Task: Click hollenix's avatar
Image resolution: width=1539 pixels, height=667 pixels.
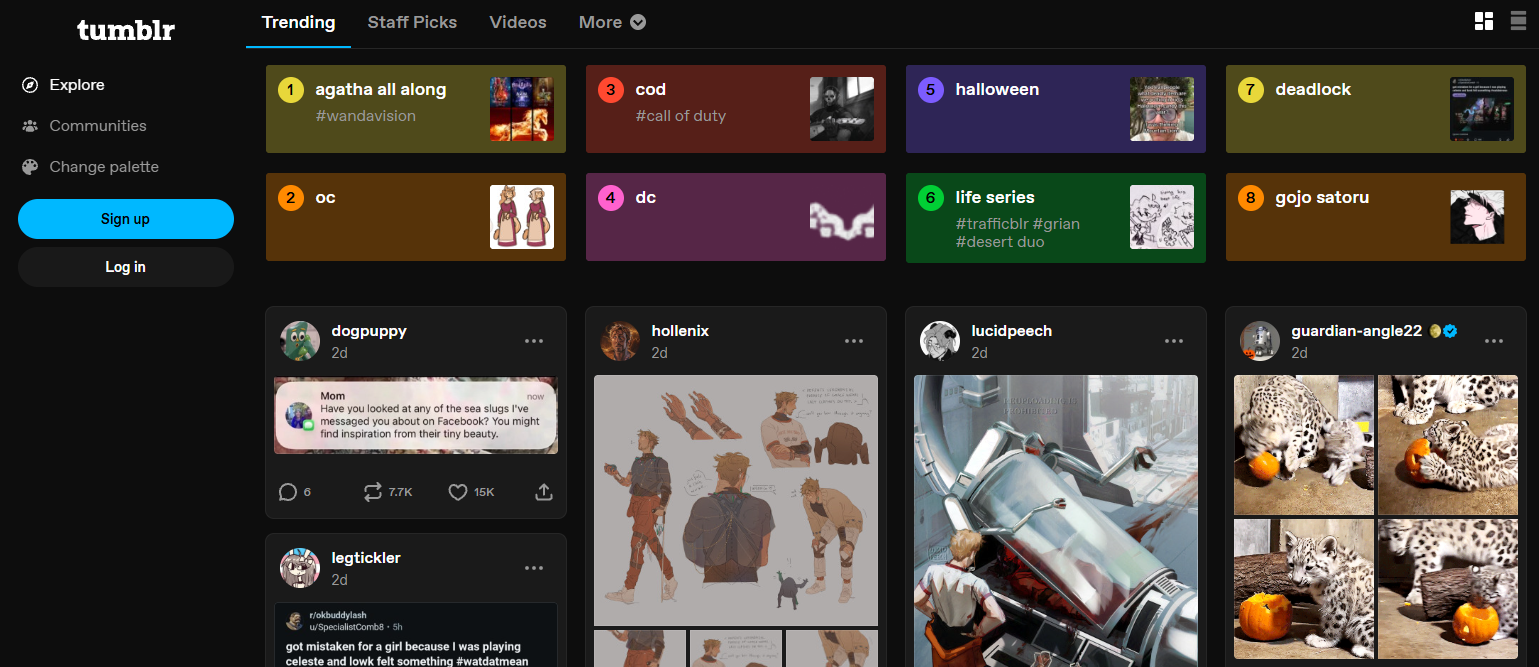Action: [620, 341]
